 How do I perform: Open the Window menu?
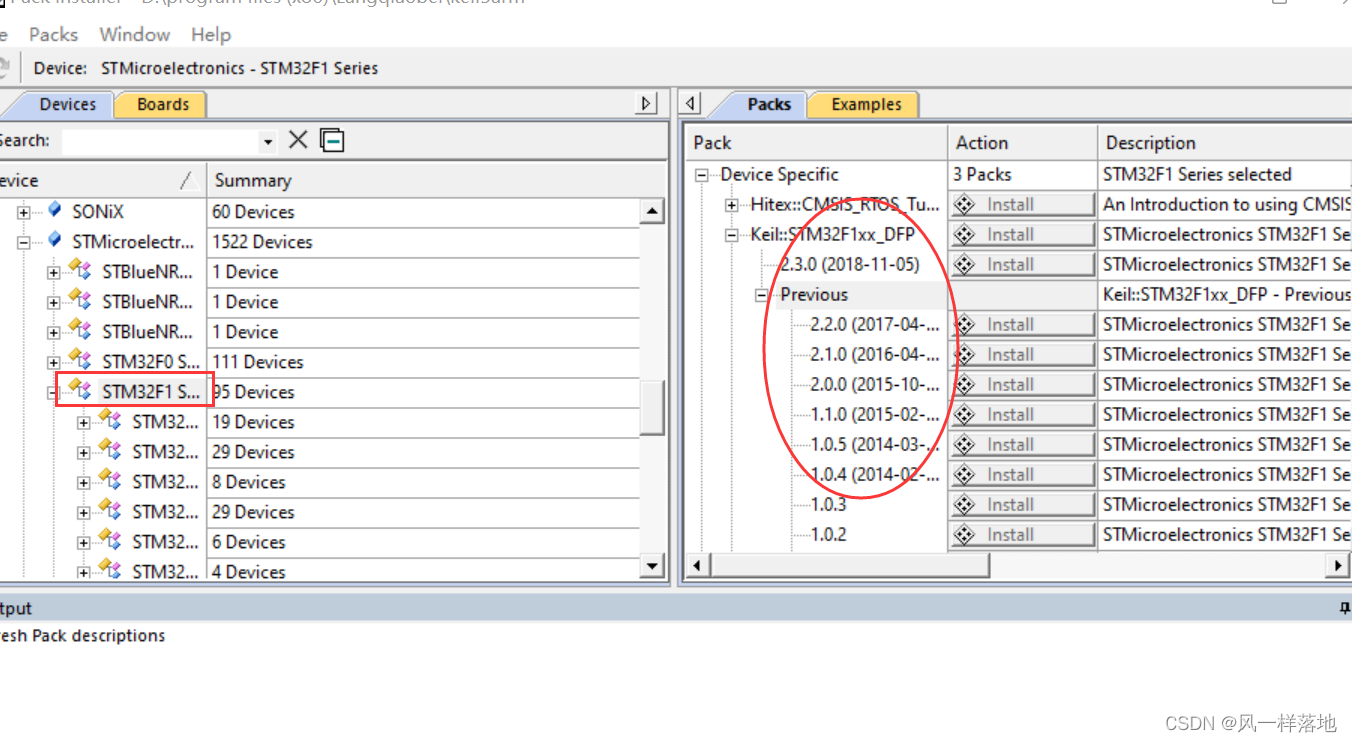(x=135, y=34)
